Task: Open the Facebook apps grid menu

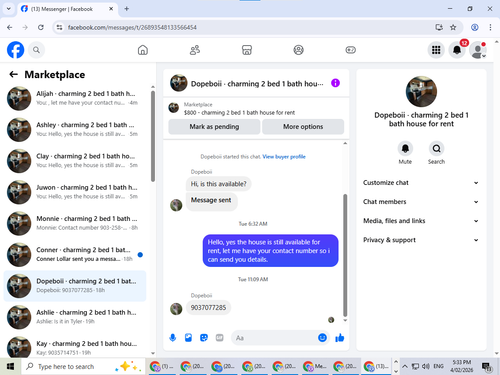Action: point(436,50)
